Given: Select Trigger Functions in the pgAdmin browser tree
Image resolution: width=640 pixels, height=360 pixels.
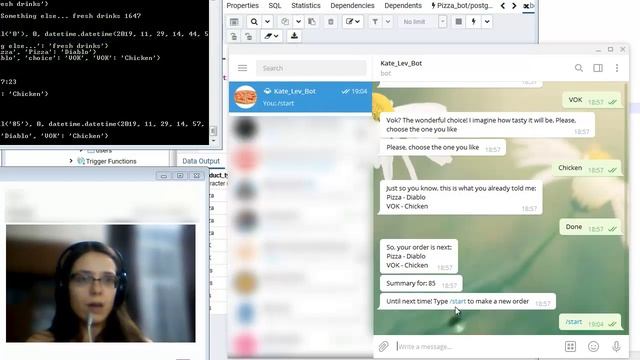Looking at the screenshot, I should (x=111, y=161).
